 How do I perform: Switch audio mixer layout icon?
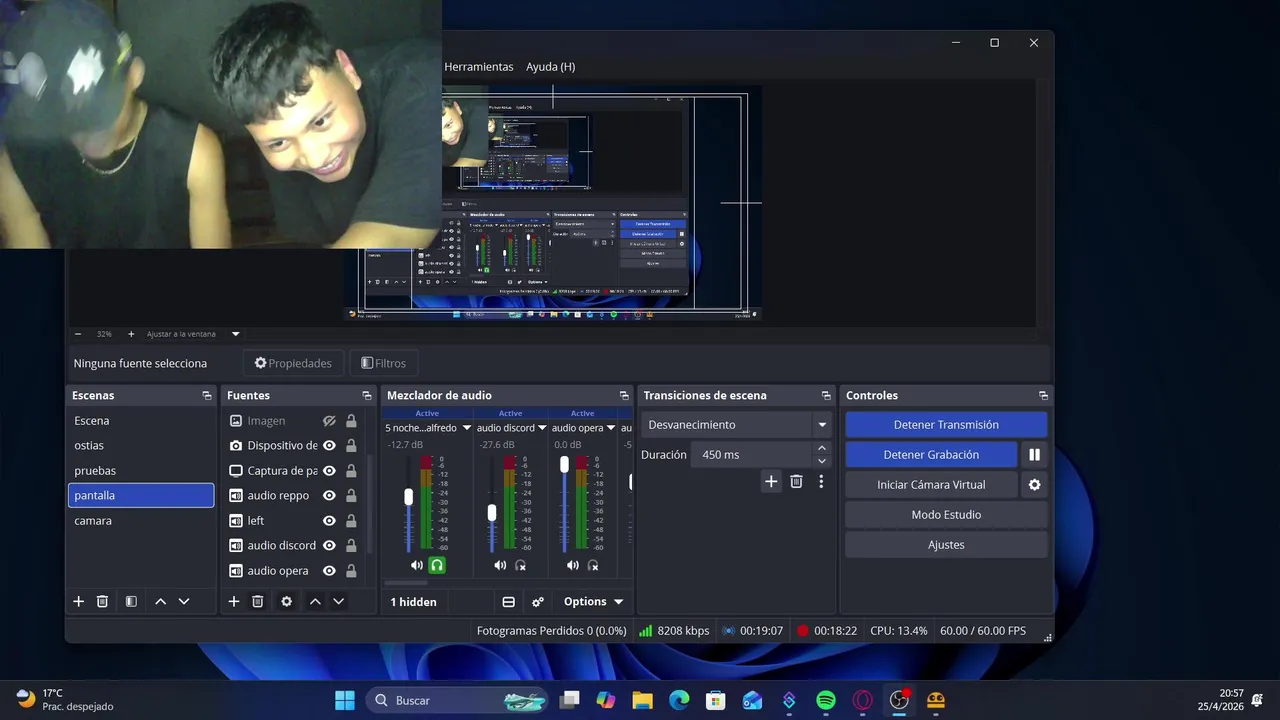tap(508, 601)
